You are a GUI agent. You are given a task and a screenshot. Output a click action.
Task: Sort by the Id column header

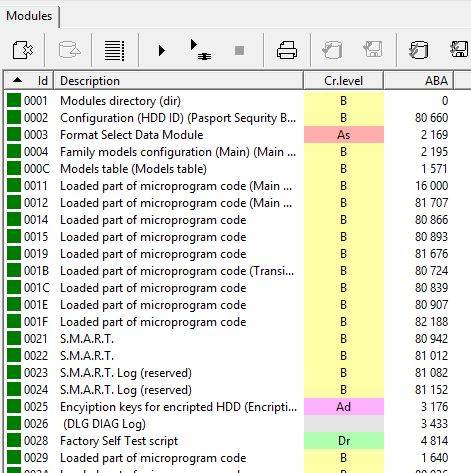[x=29, y=81]
